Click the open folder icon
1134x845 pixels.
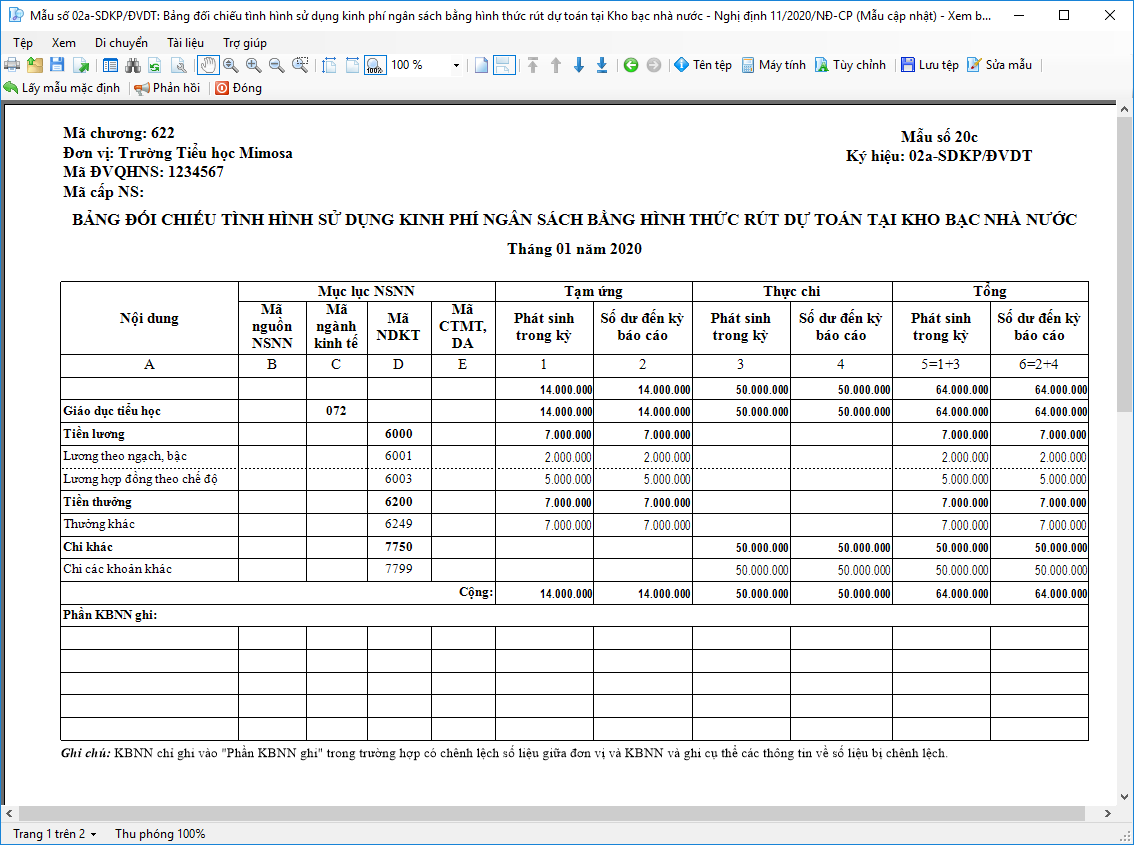pos(35,65)
